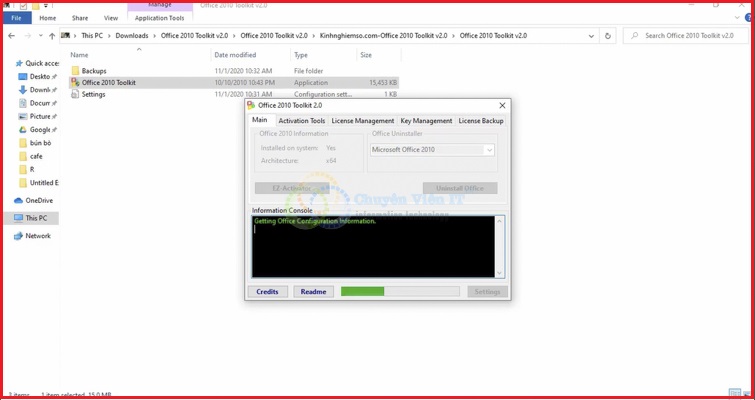Click the Search Office 2010 Toolkit field

(x=690, y=36)
